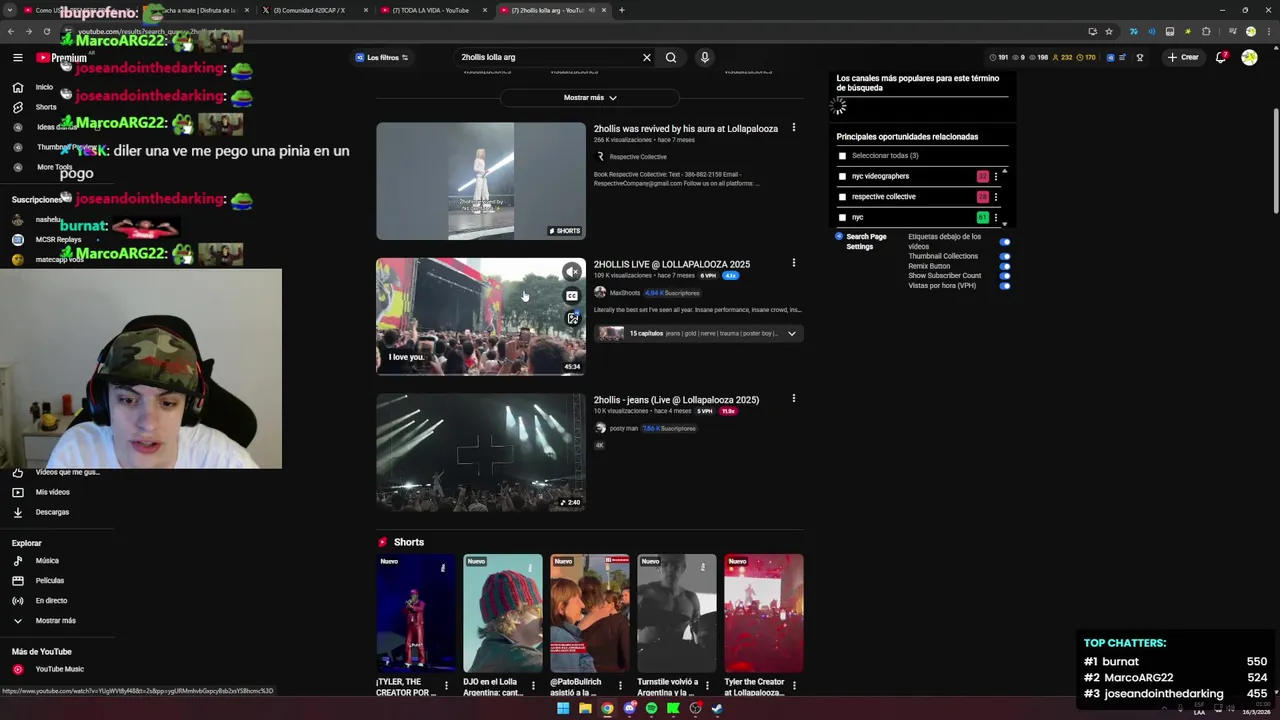Screen dimensions: 1280x720
Task: Check the 'nyc' keyword checkbox
Action: [842, 217]
